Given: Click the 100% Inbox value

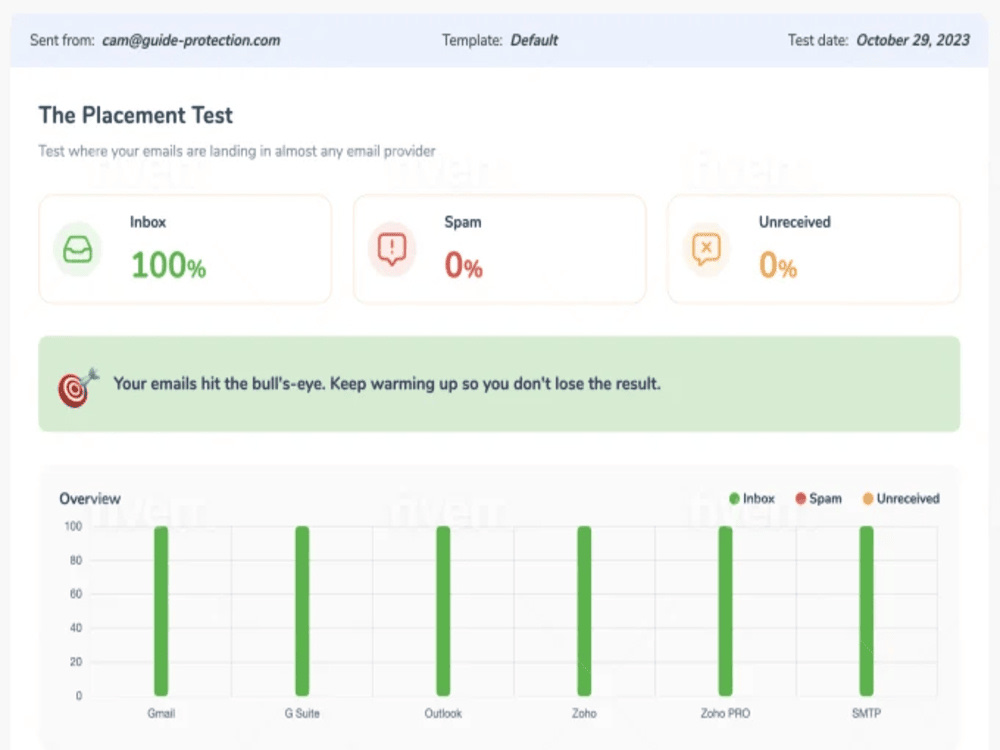Looking at the screenshot, I should [x=168, y=265].
